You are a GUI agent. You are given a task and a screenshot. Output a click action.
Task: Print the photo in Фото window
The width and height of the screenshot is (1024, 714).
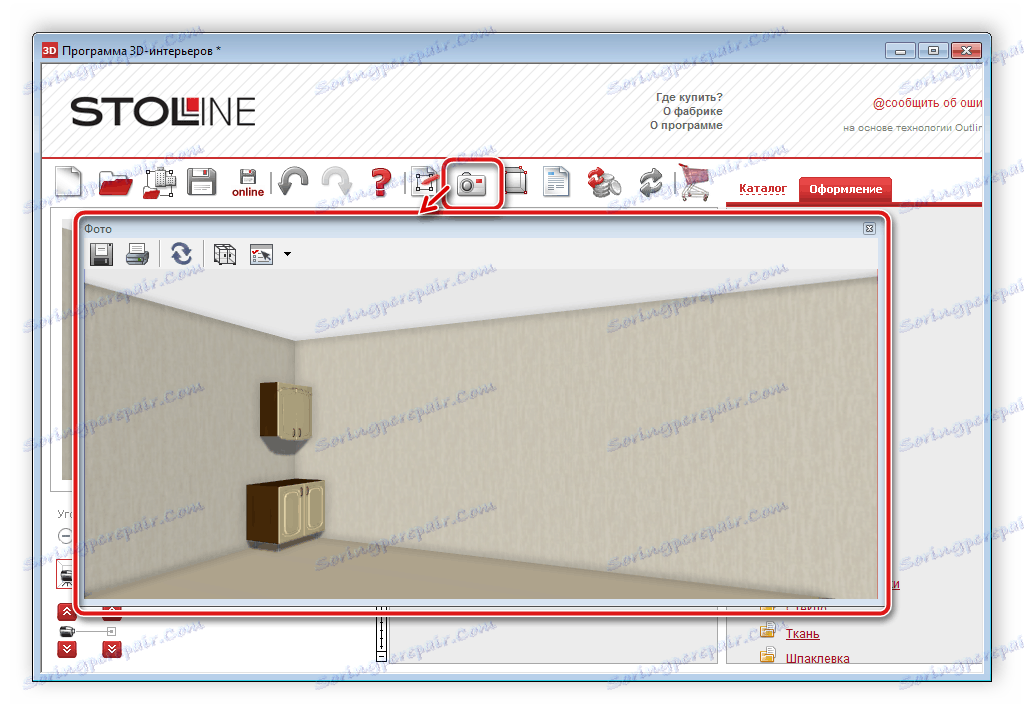coord(137,254)
